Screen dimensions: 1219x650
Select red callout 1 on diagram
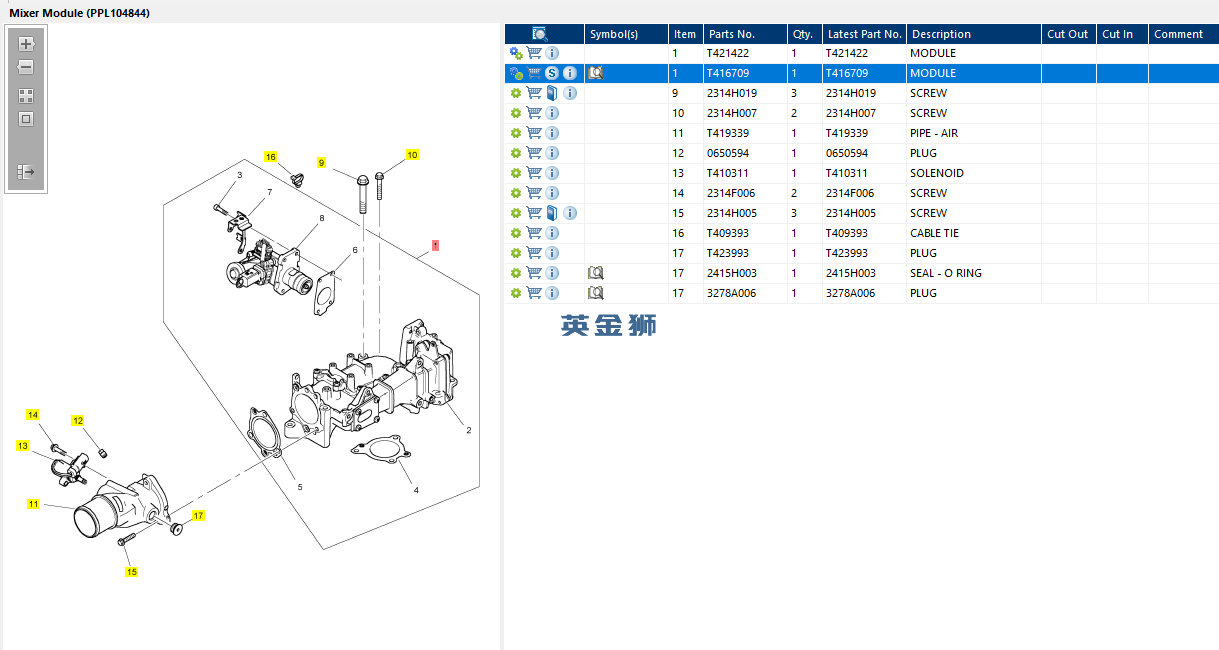click(x=435, y=245)
